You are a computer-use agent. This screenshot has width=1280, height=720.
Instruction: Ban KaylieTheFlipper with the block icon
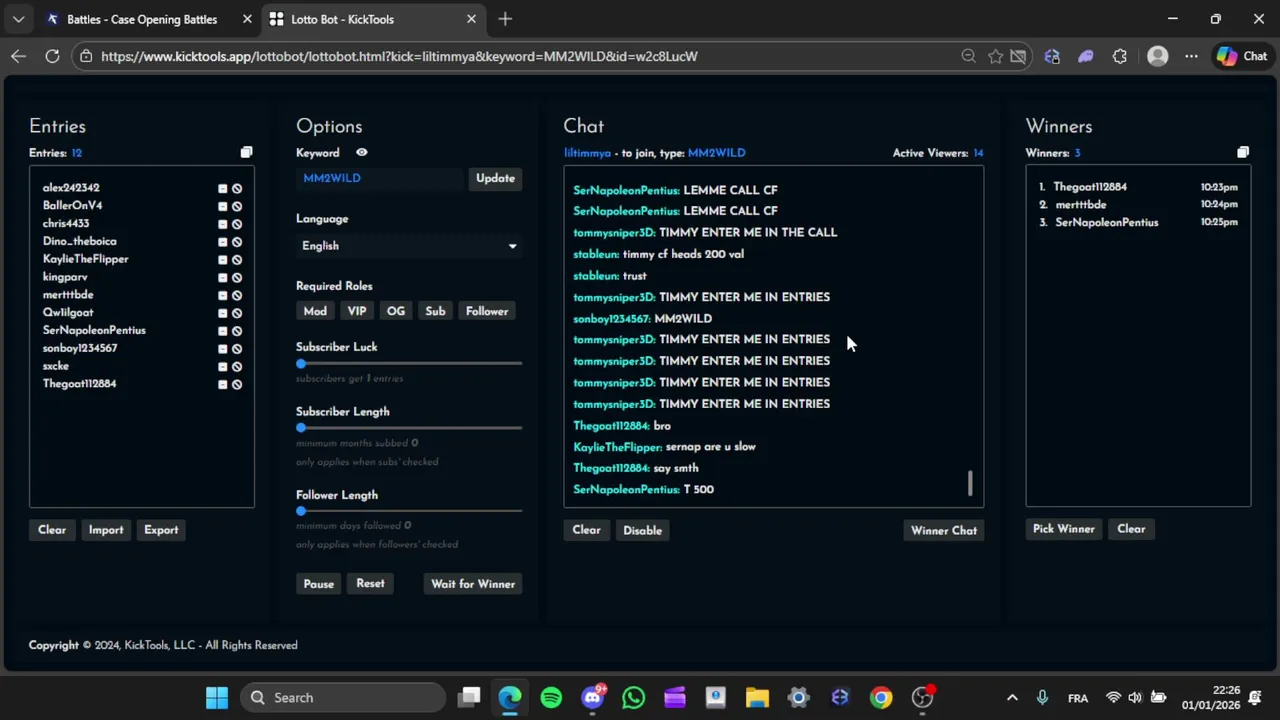pyautogui.click(x=237, y=260)
